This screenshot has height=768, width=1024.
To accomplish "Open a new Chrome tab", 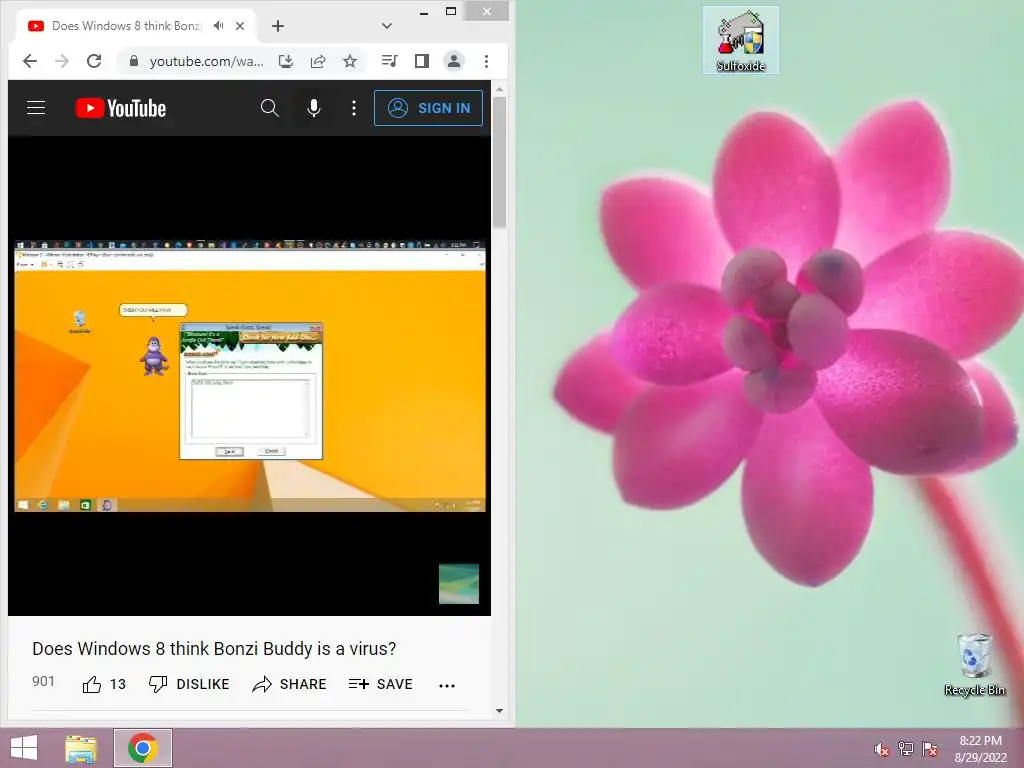I will pos(278,26).
